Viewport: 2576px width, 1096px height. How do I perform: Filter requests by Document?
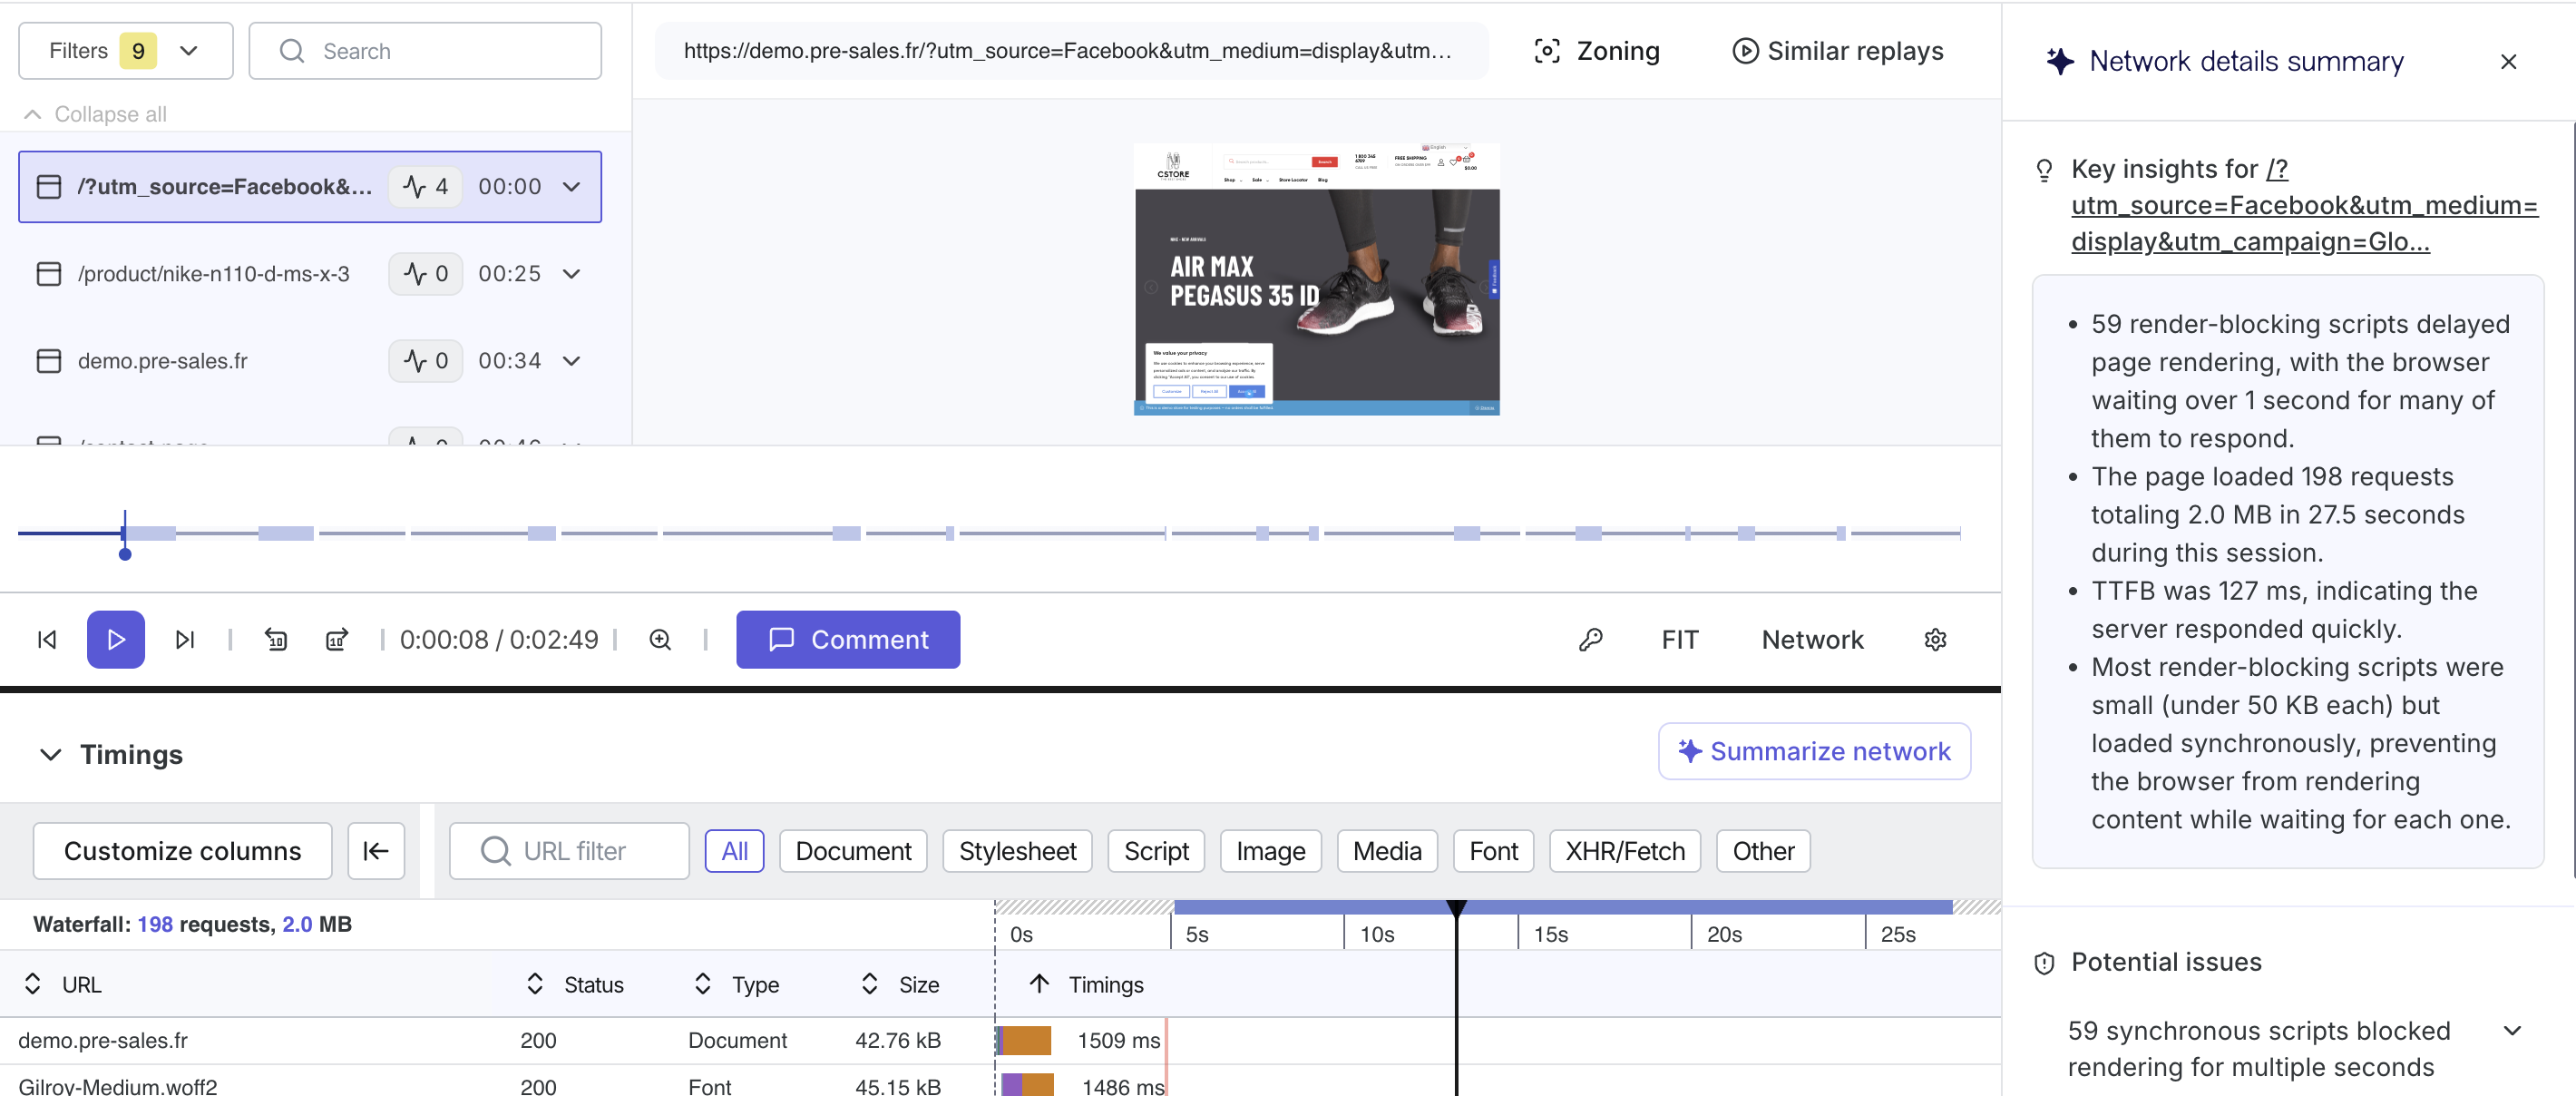pos(853,851)
